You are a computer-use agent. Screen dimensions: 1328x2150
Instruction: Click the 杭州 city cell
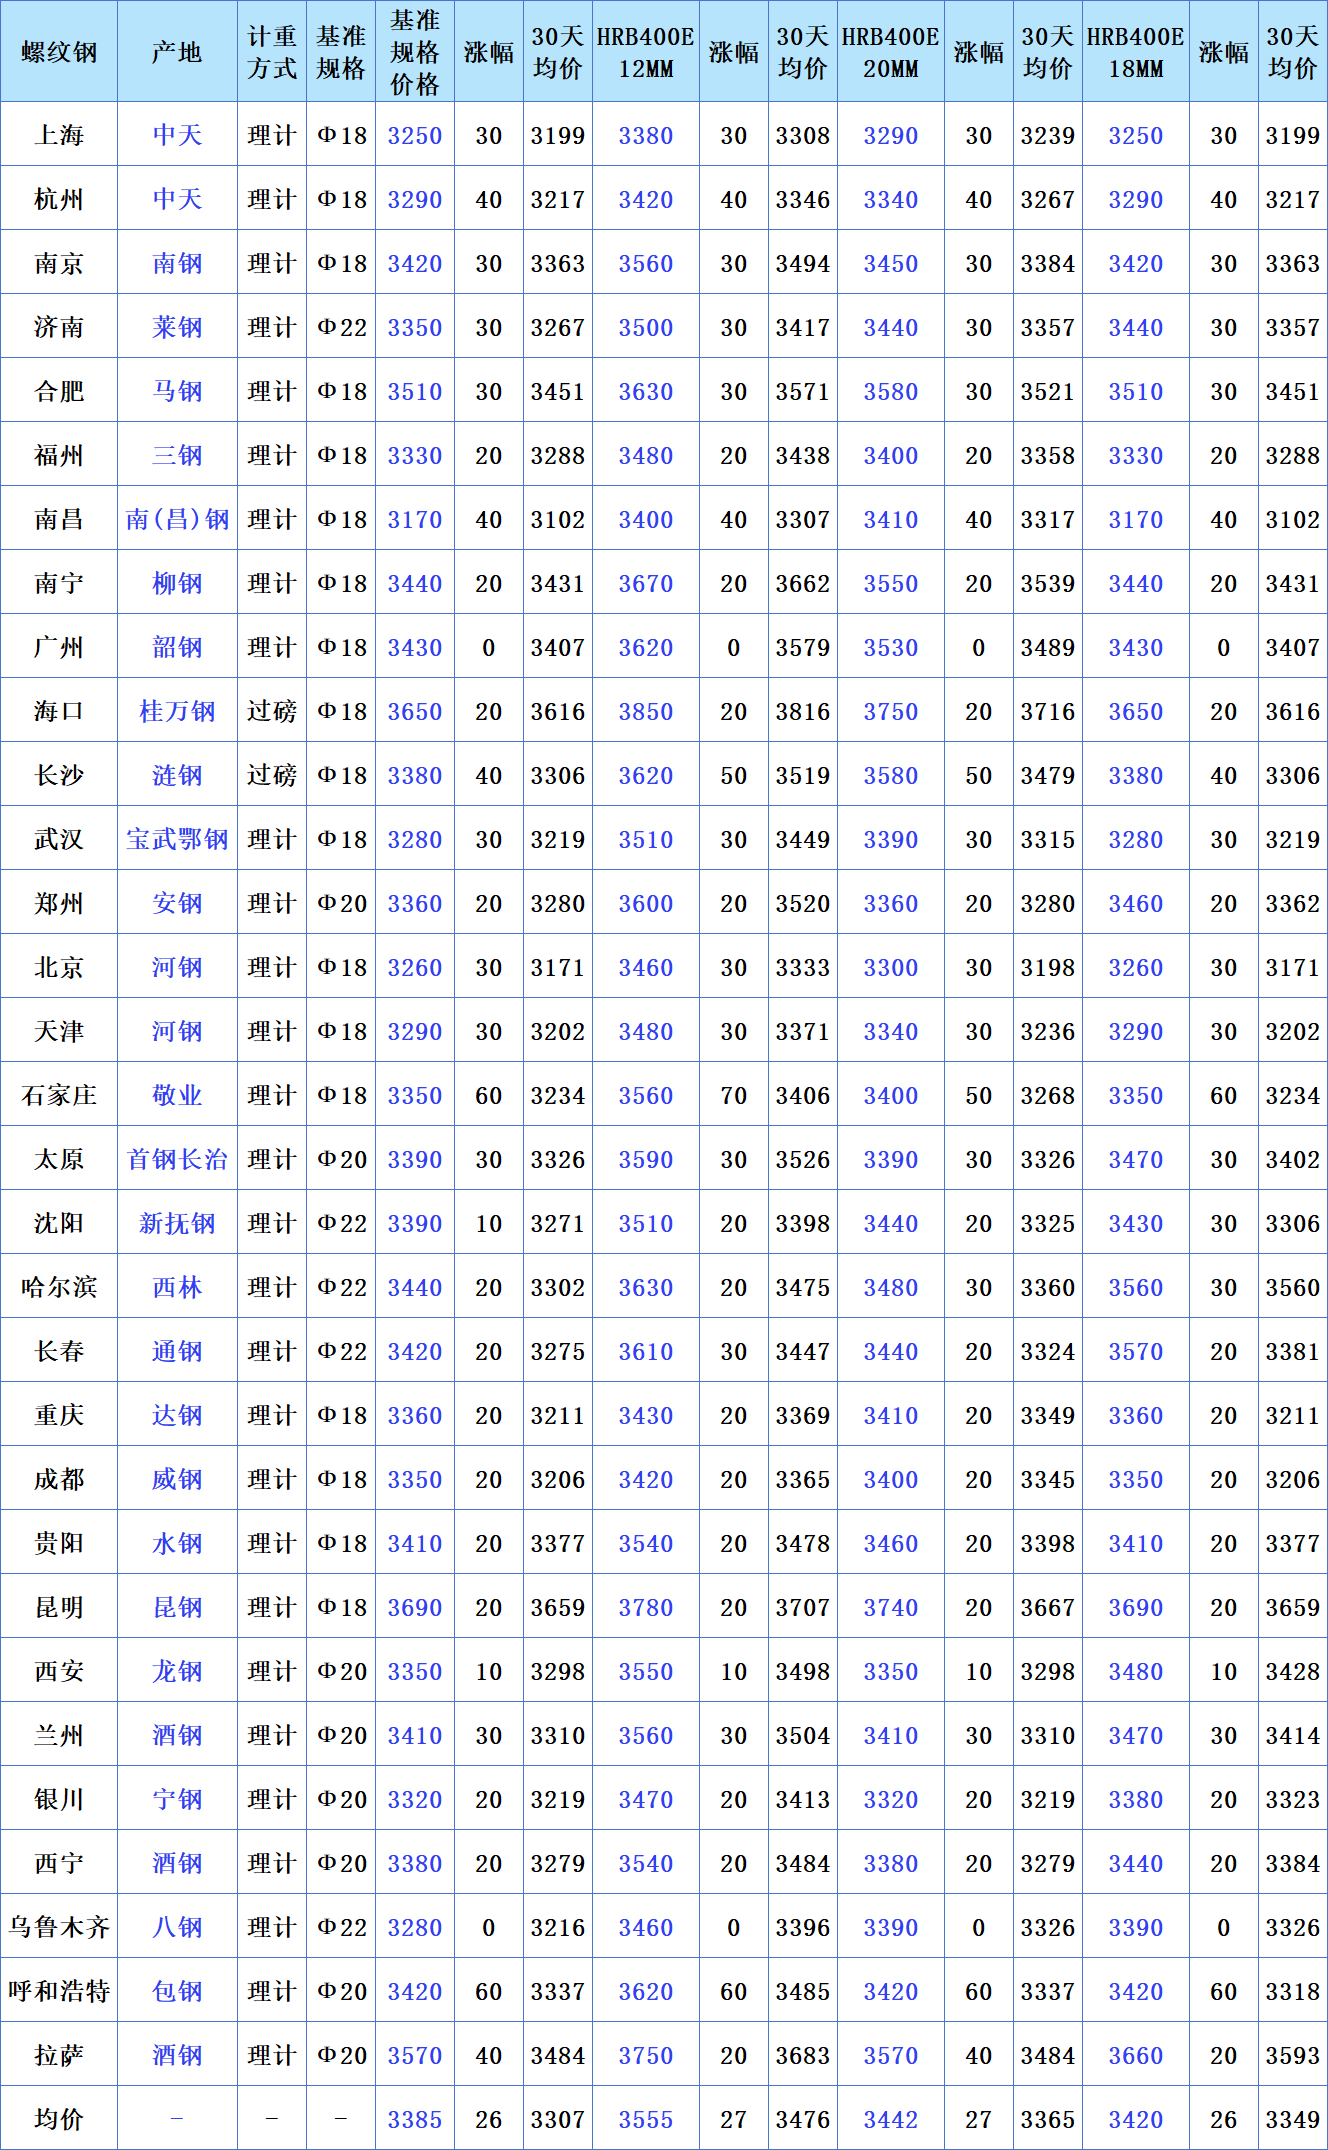(59, 199)
